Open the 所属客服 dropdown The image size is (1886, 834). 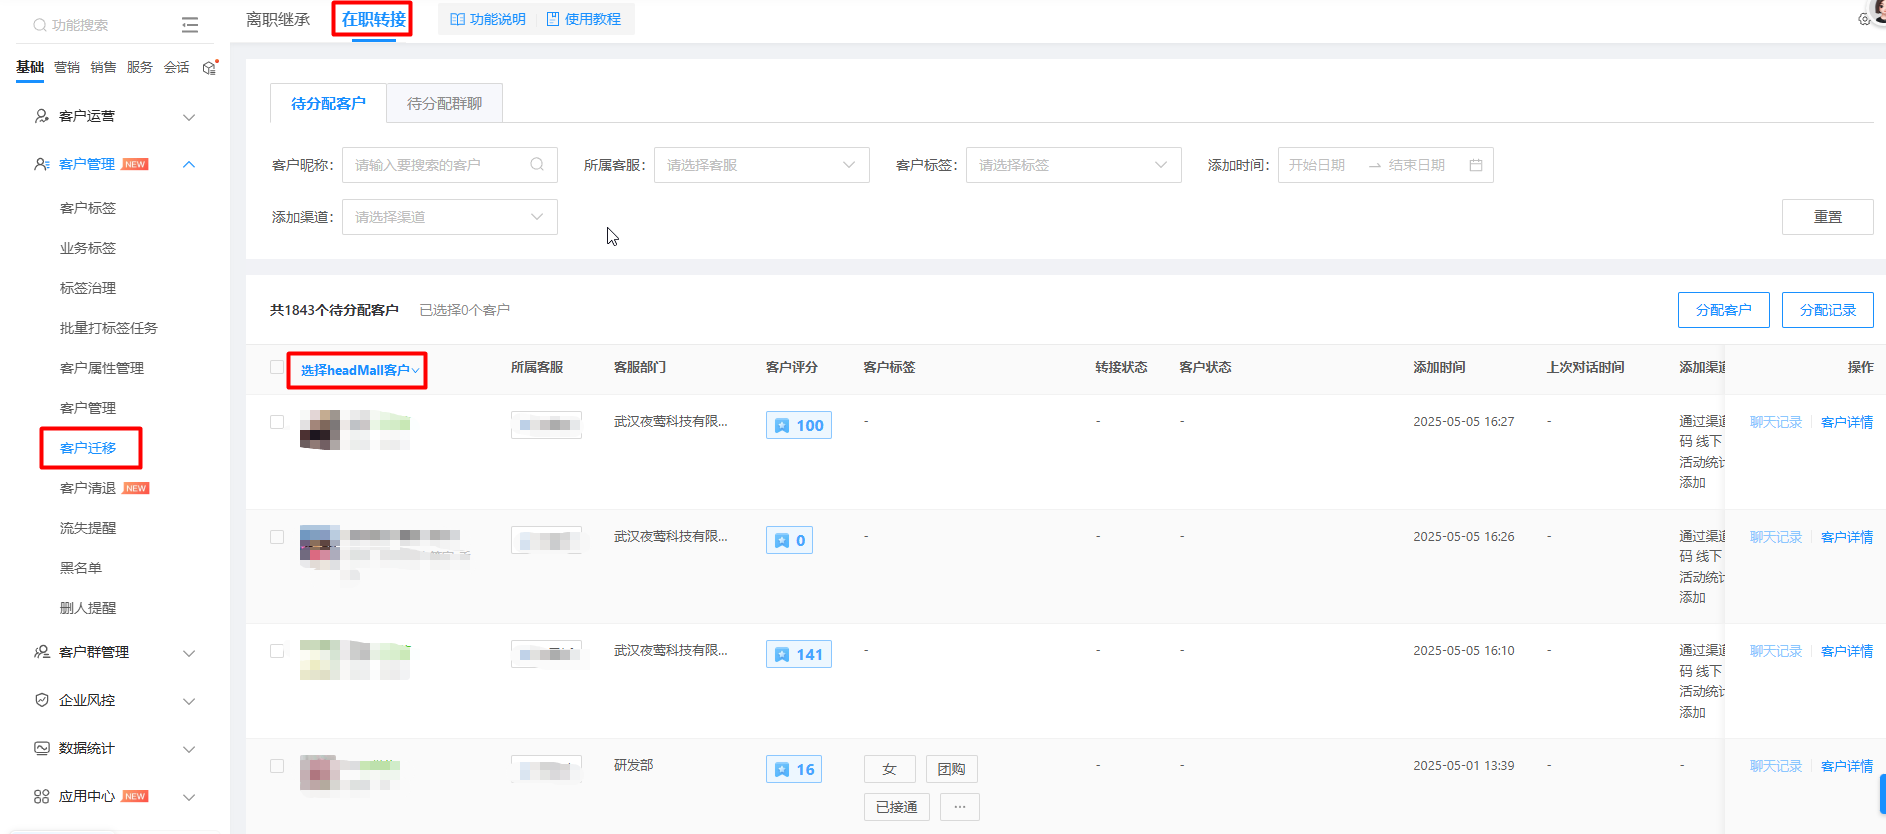pos(762,165)
